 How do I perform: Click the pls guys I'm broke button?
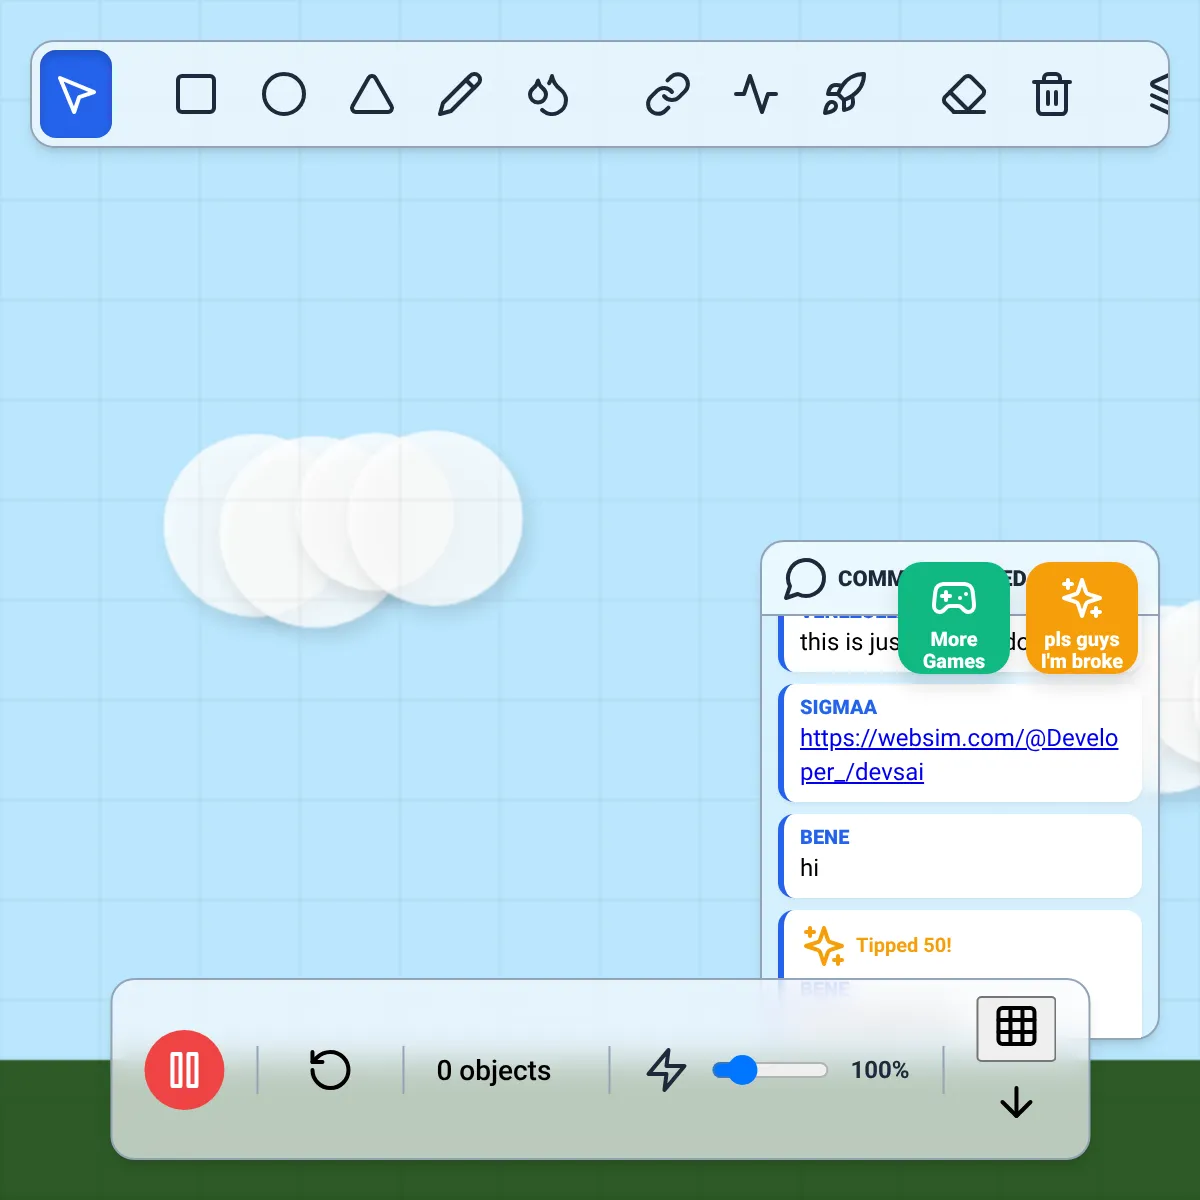(x=1082, y=618)
